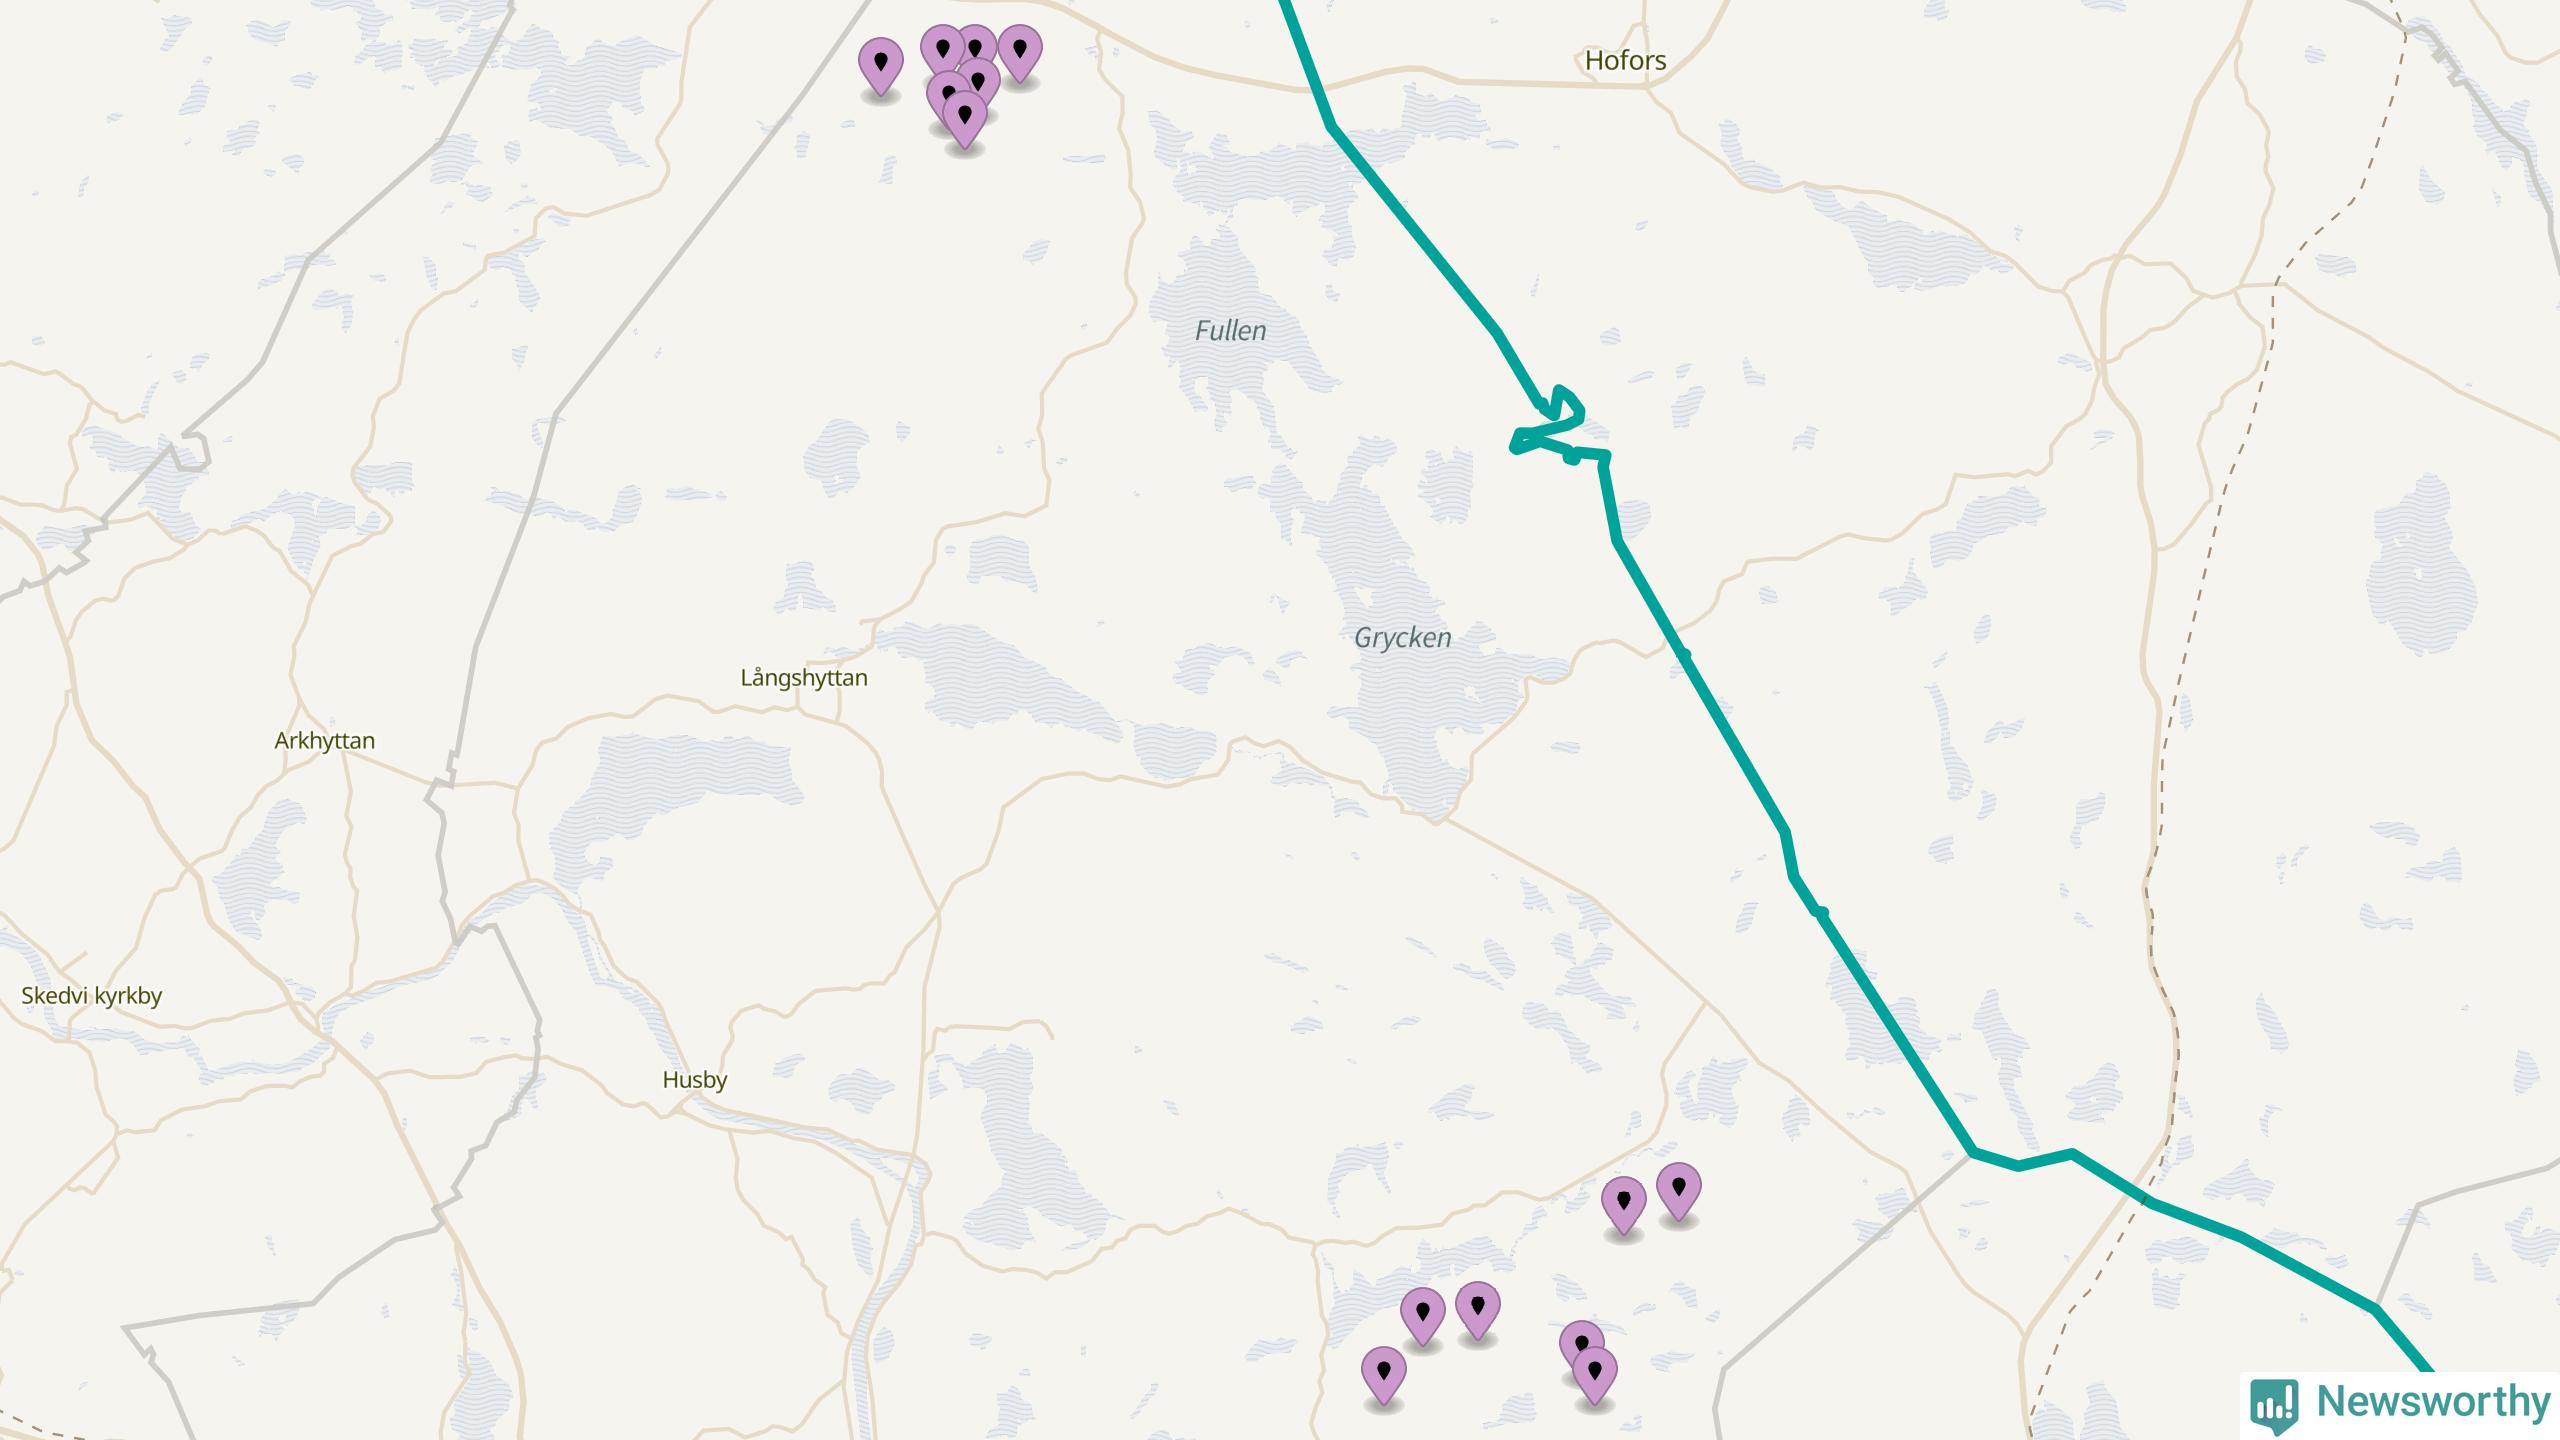Select the Fullen lake label

click(x=1230, y=330)
